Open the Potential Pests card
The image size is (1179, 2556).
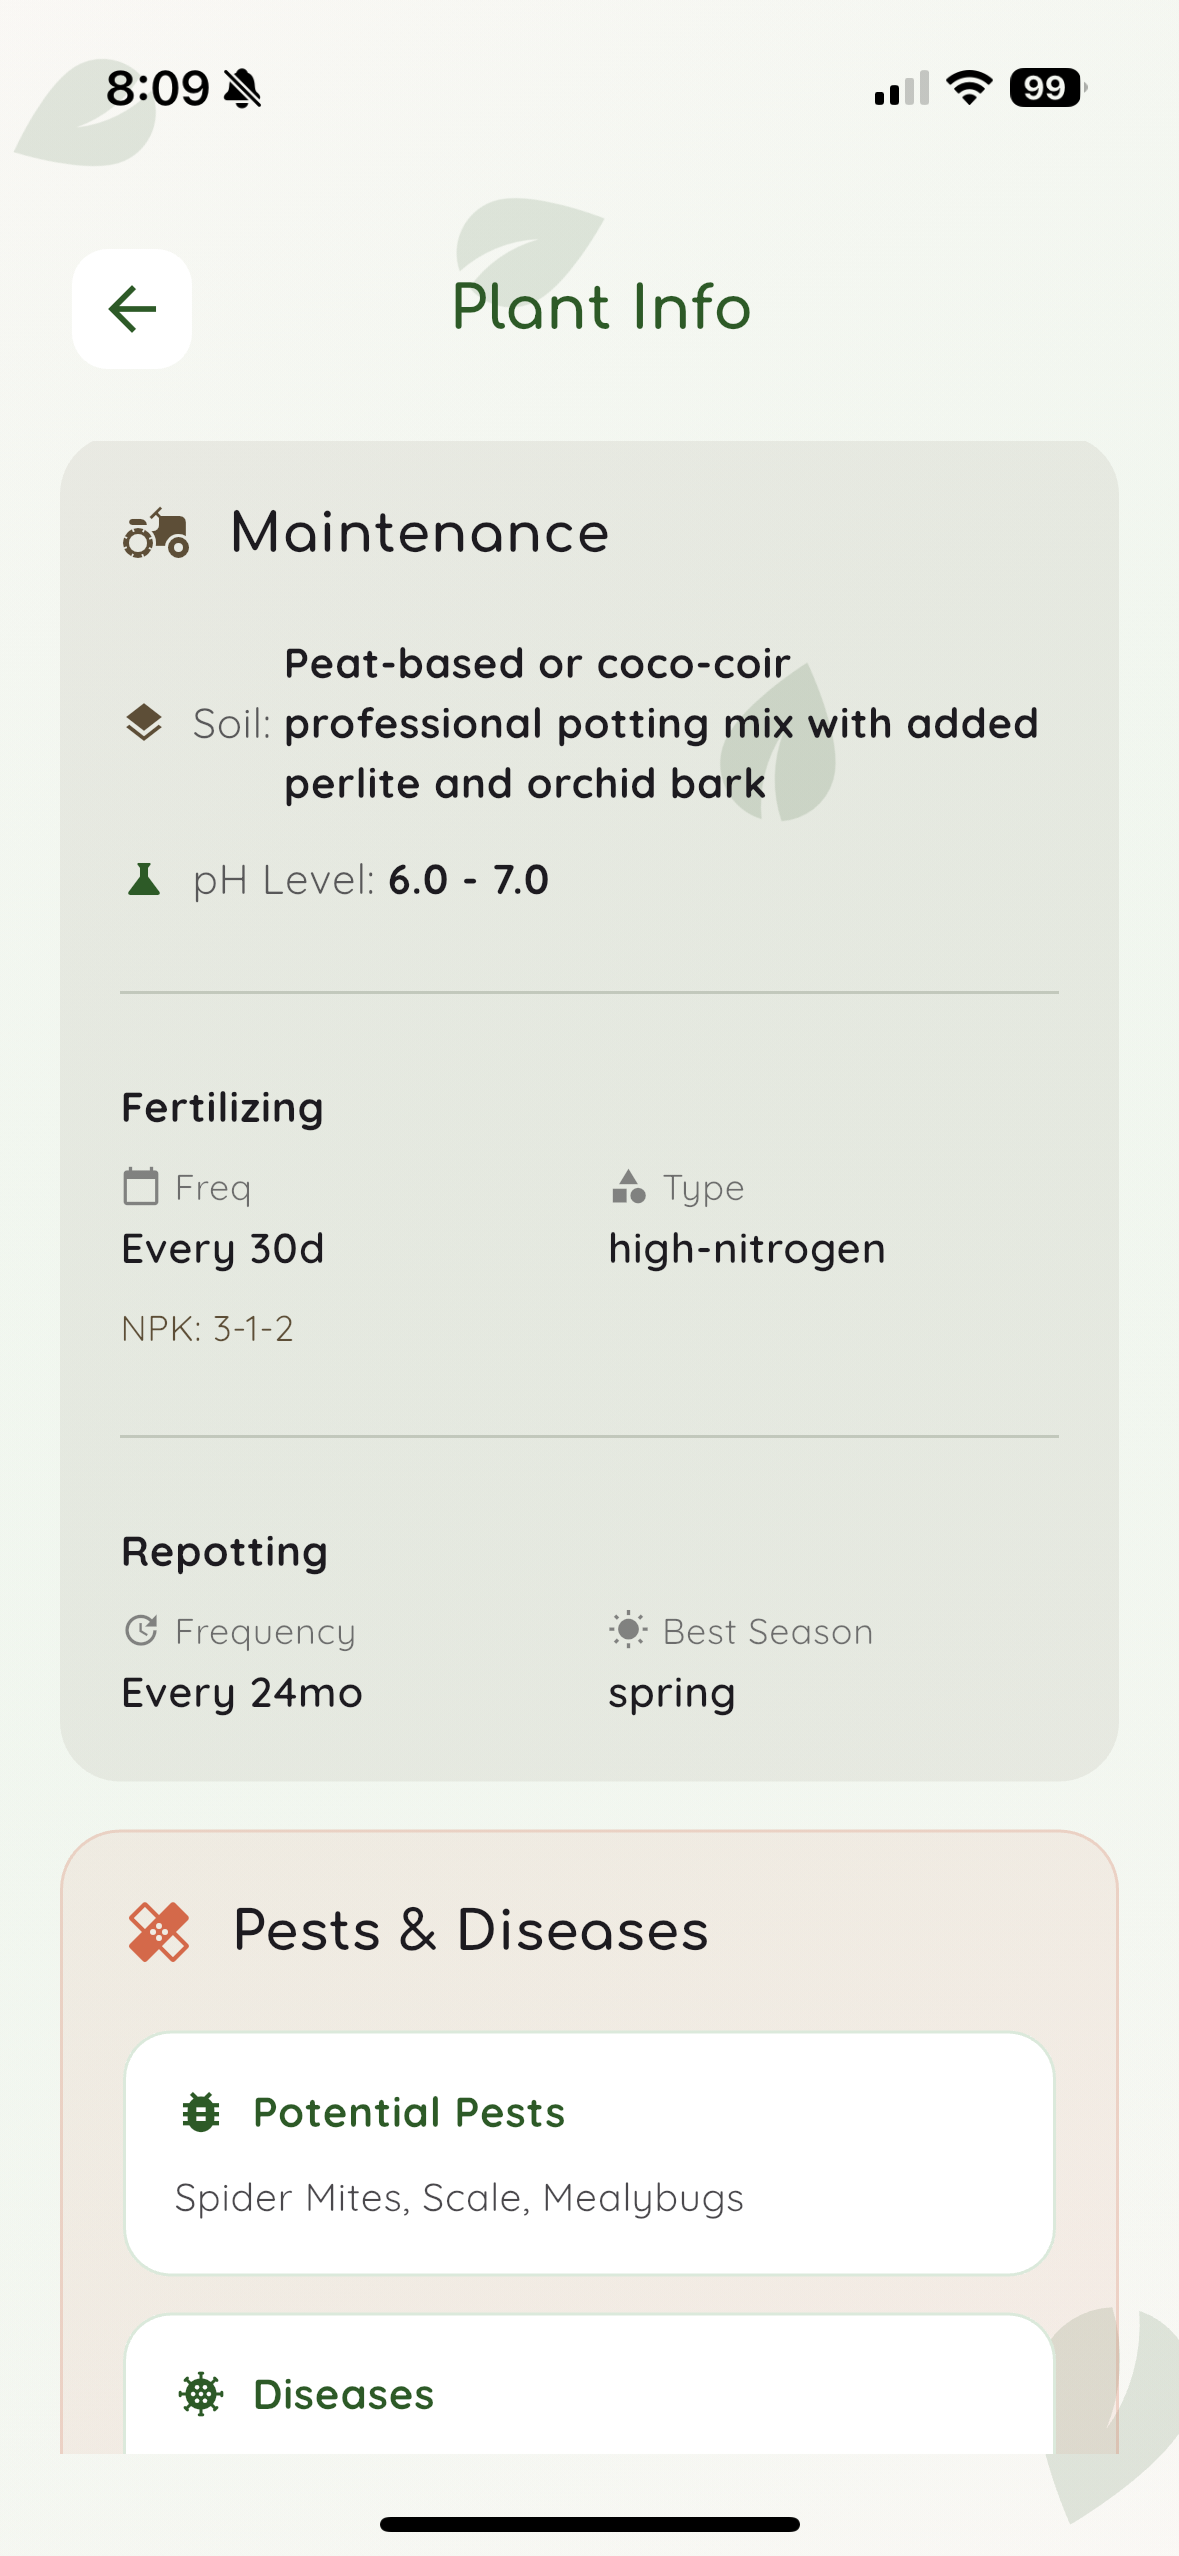tap(589, 2153)
